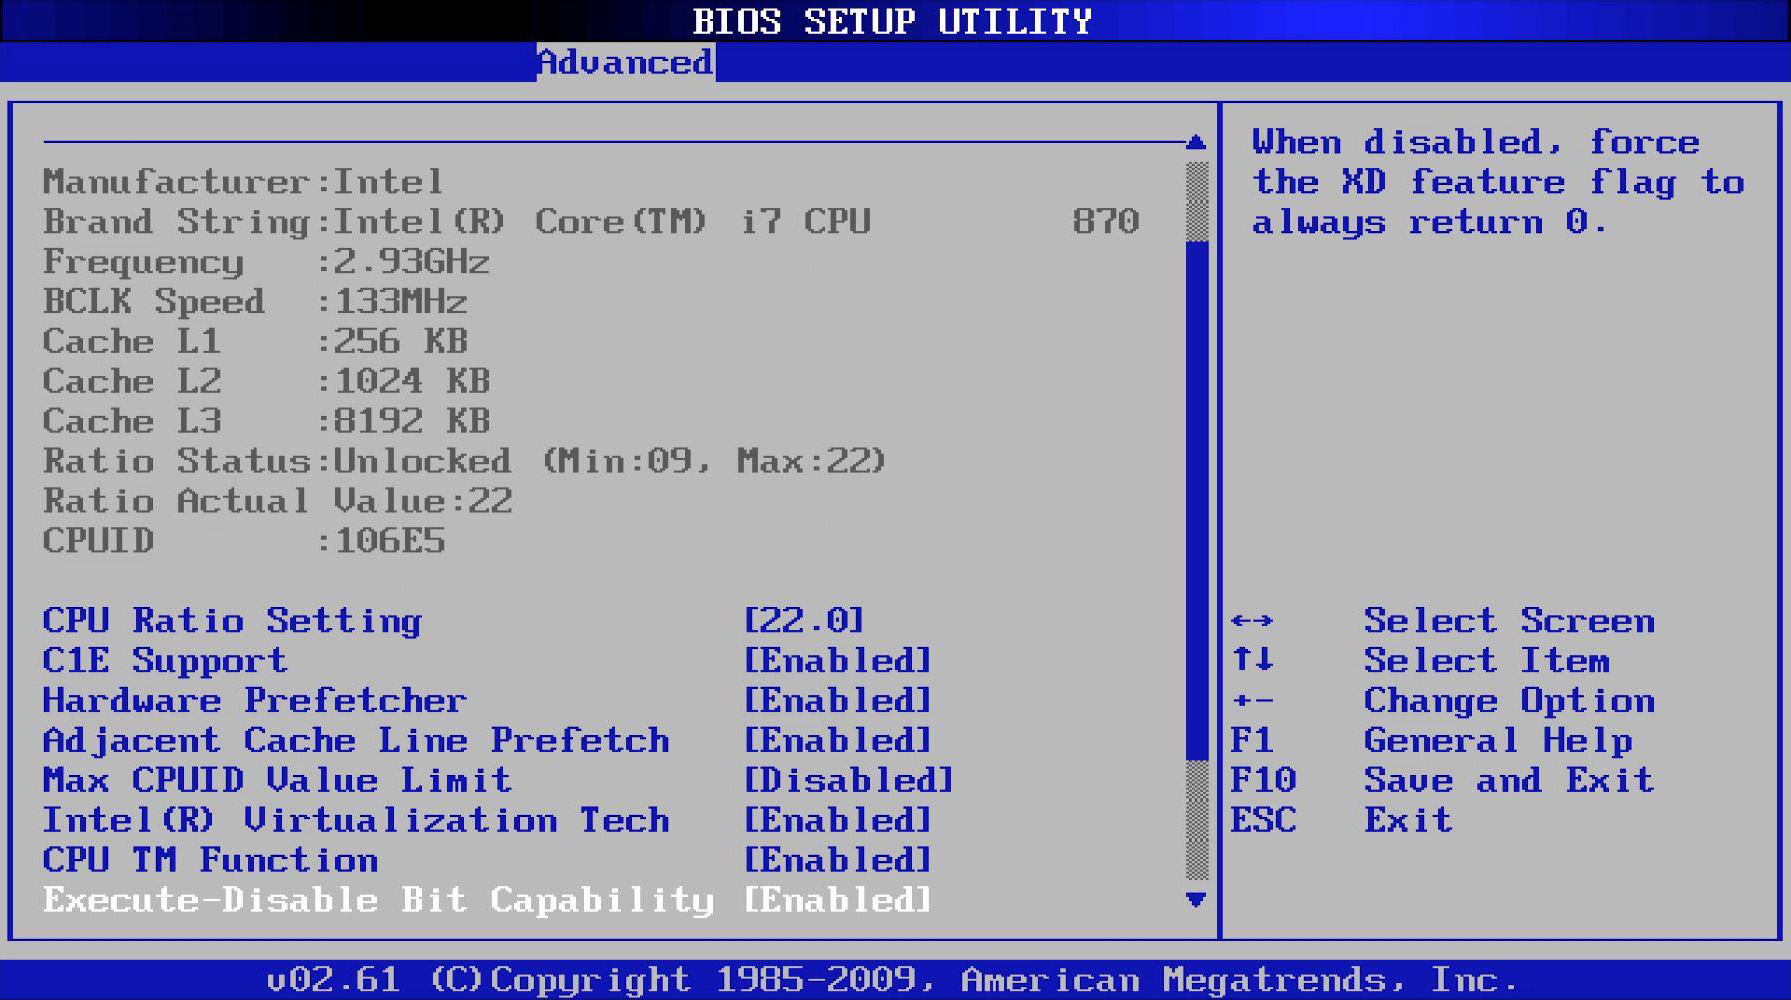
Task: Click the F10 Save and Exit hint
Action: (1442, 781)
